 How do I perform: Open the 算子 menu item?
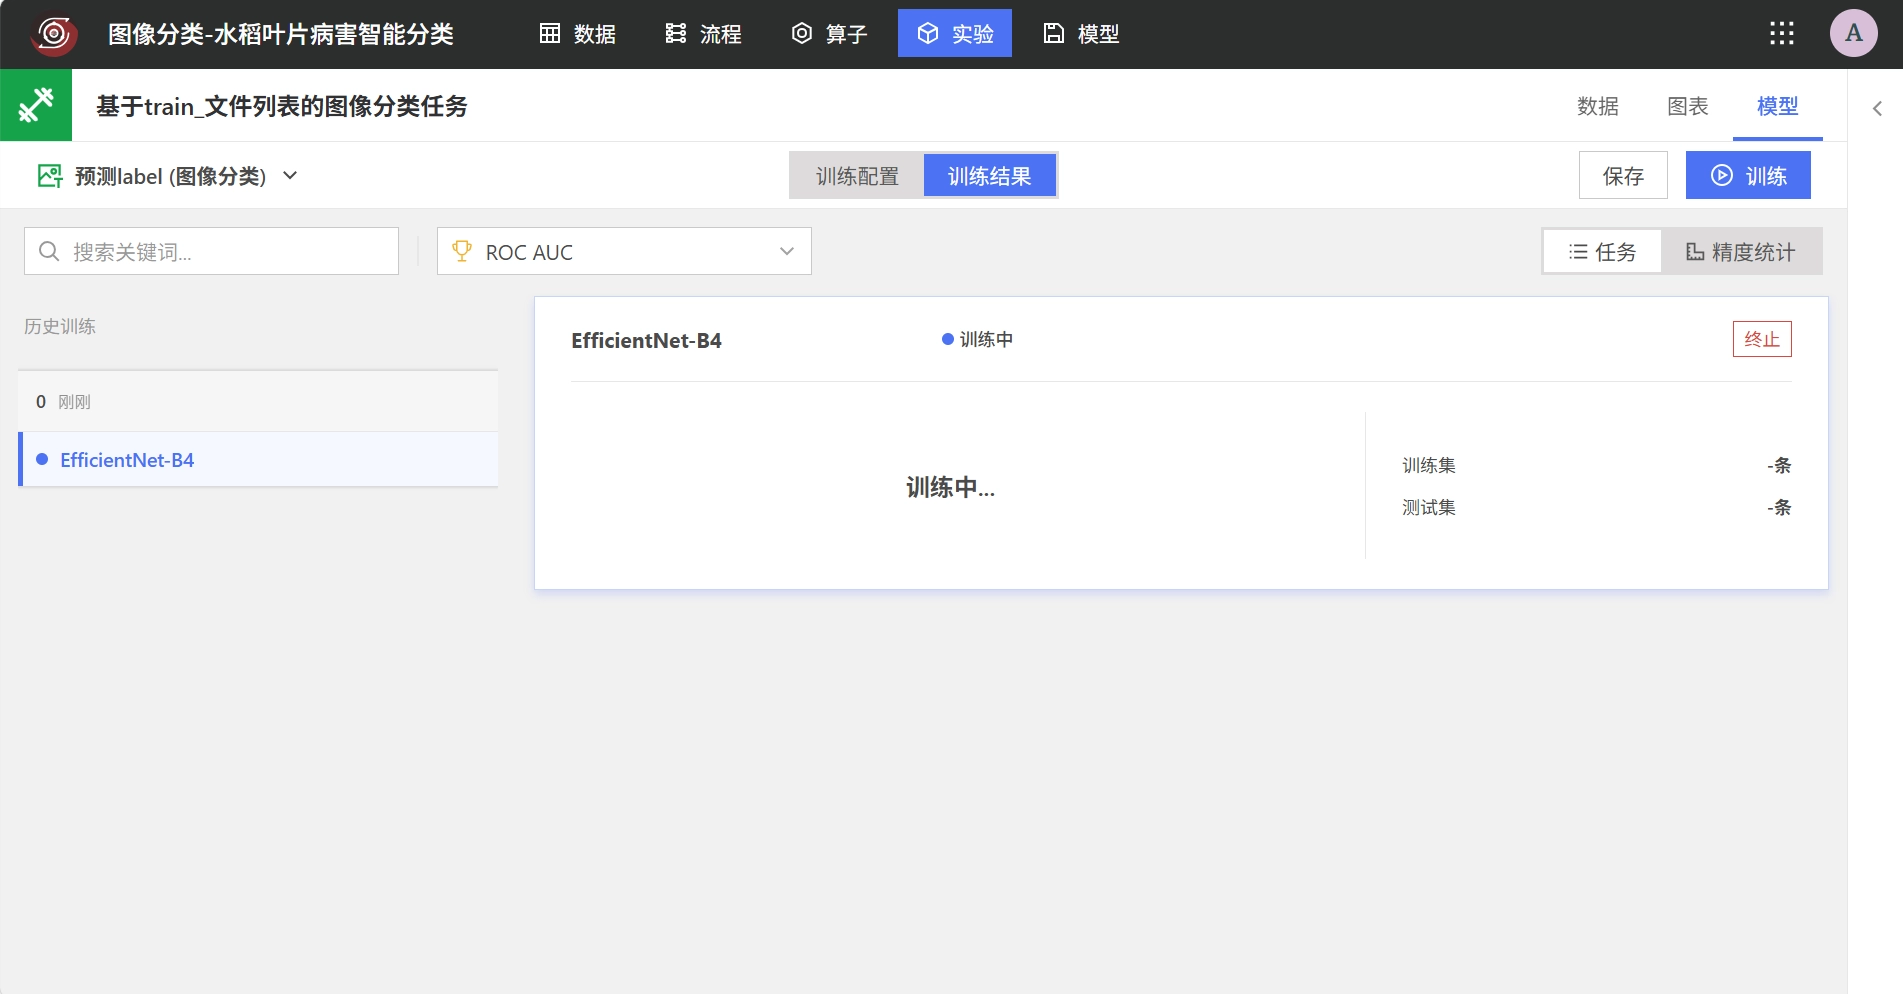point(829,33)
